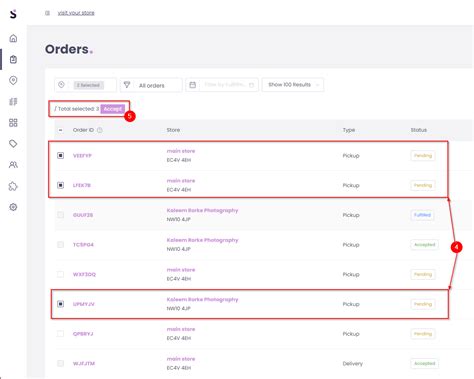Click the sidebar toggle icon beside visit your store
Screen dimensions: 474x379
tap(47, 13)
